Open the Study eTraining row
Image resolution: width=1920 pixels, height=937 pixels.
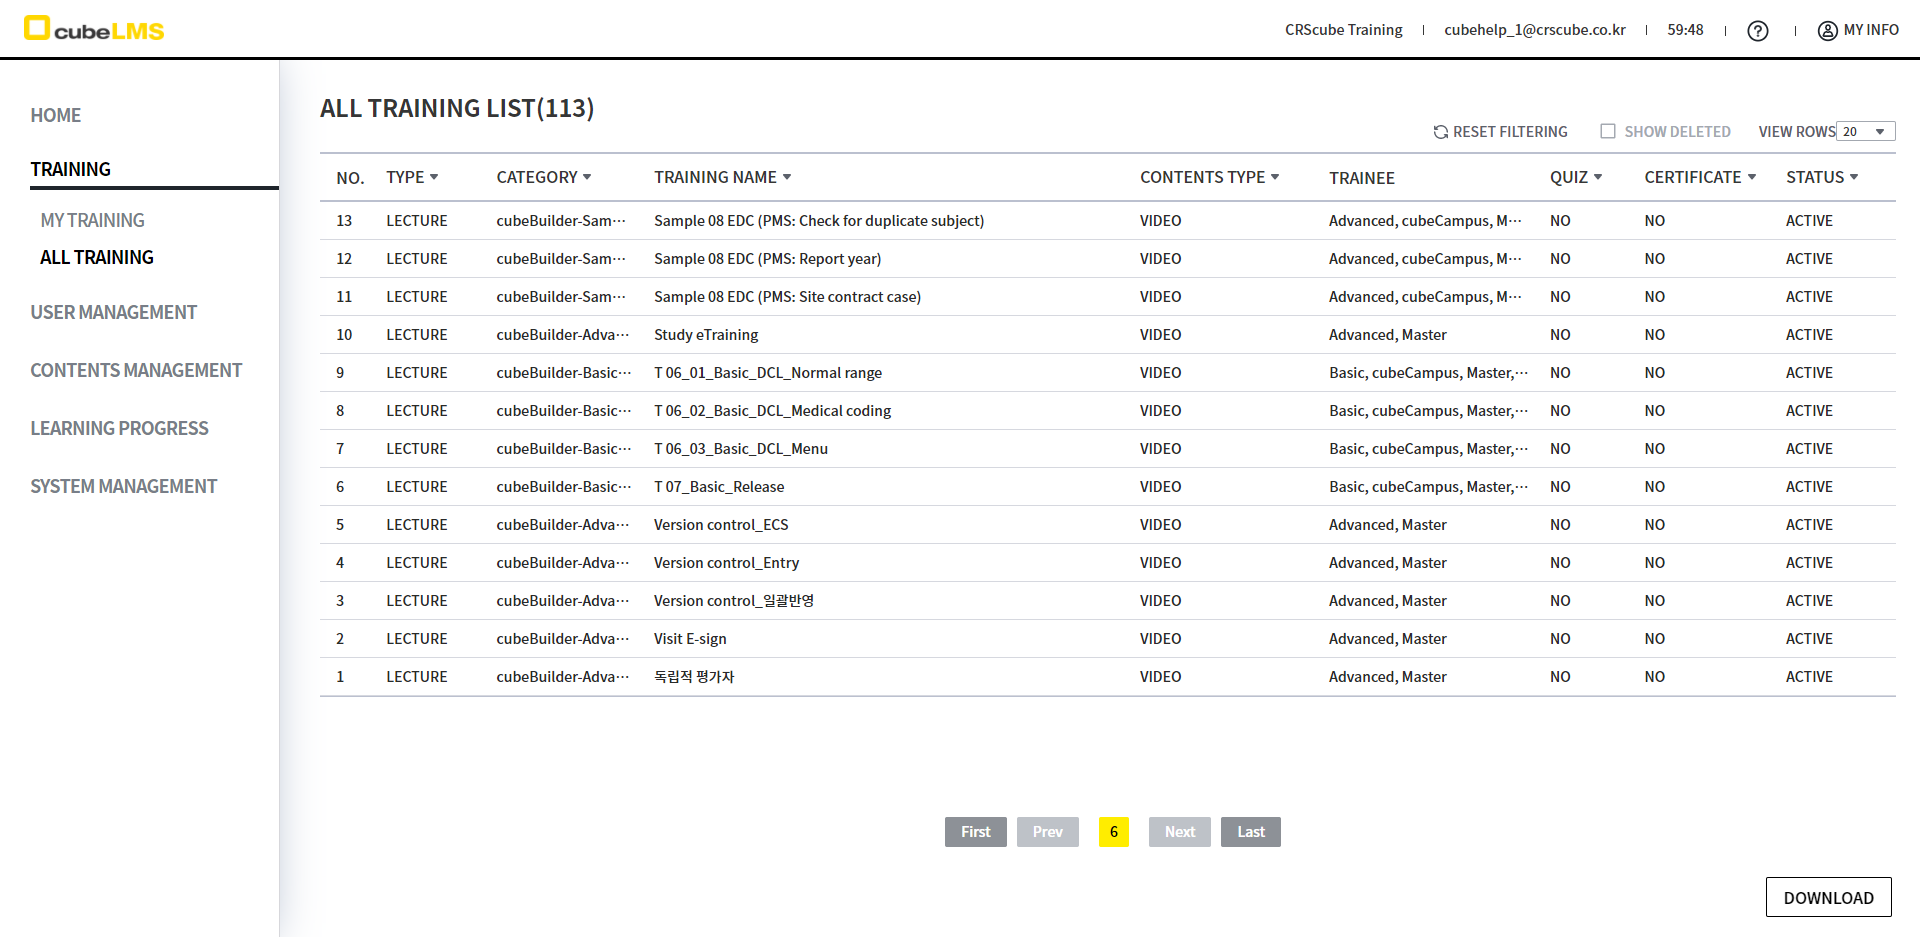click(x=706, y=335)
